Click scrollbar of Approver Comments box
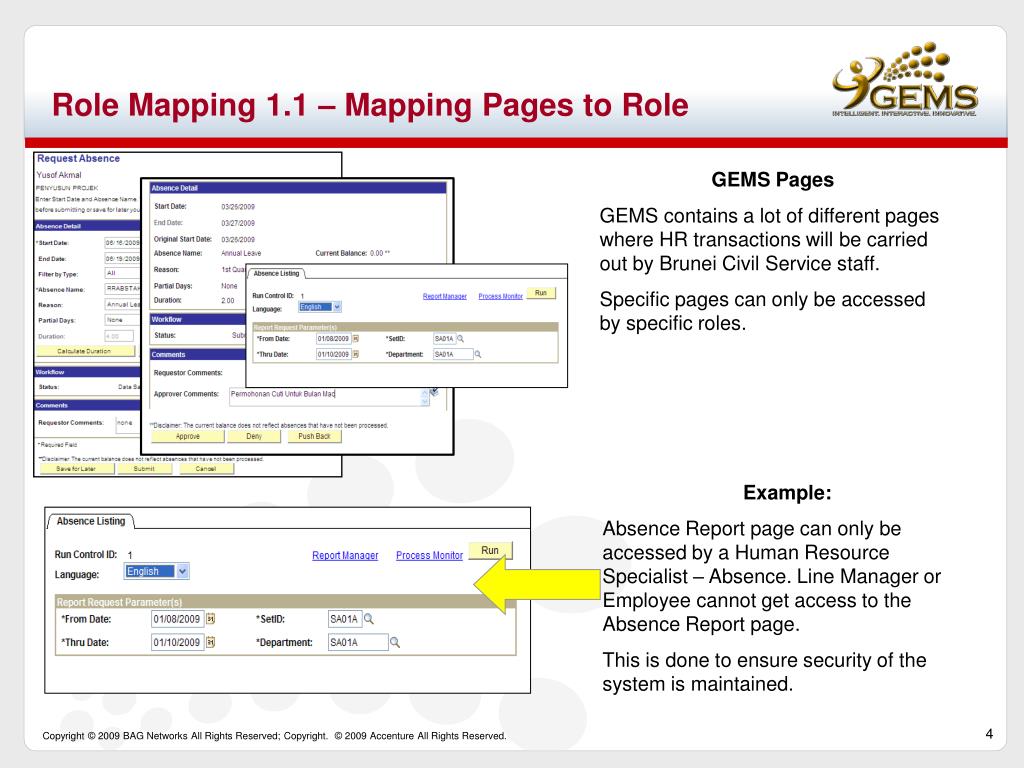The image size is (1024, 768). [x=425, y=397]
